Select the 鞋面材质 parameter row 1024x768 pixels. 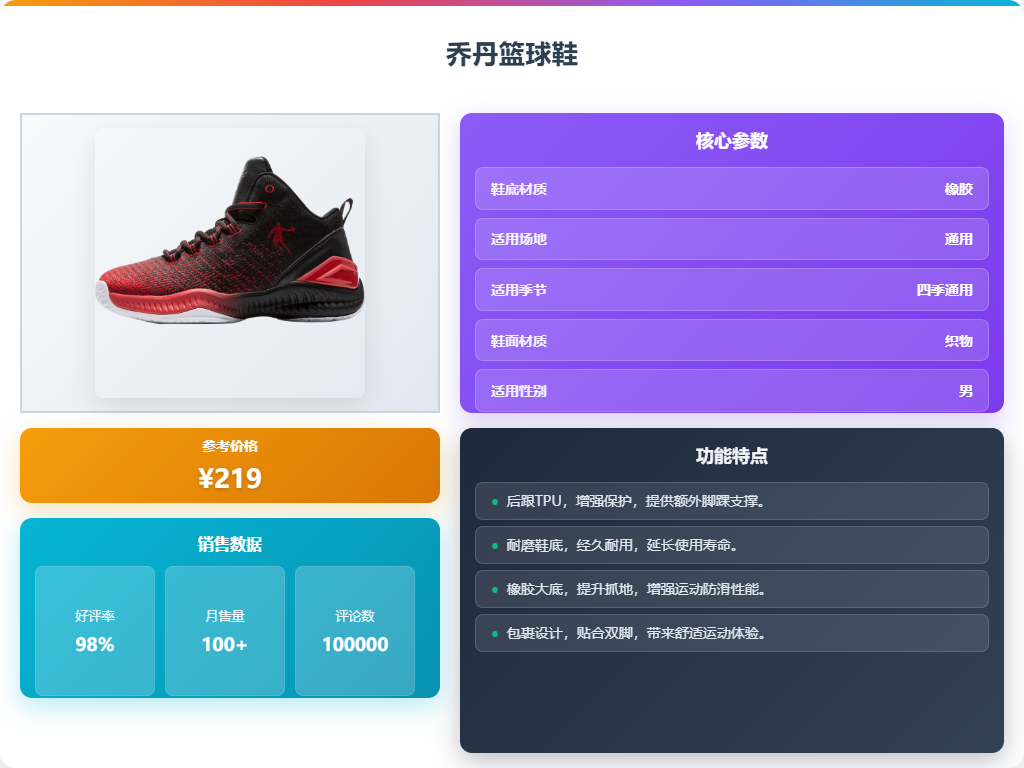click(731, 340)
